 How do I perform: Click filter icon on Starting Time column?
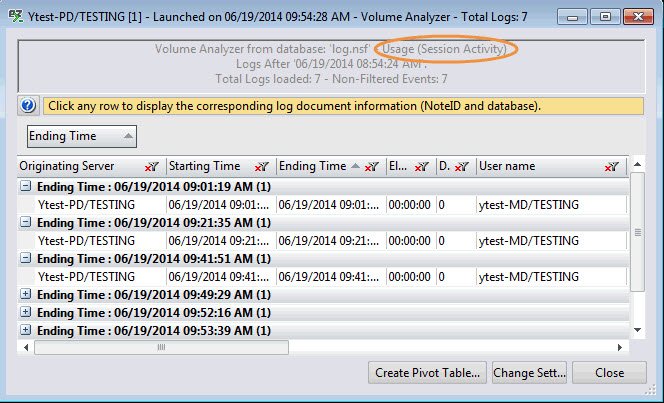262,167
